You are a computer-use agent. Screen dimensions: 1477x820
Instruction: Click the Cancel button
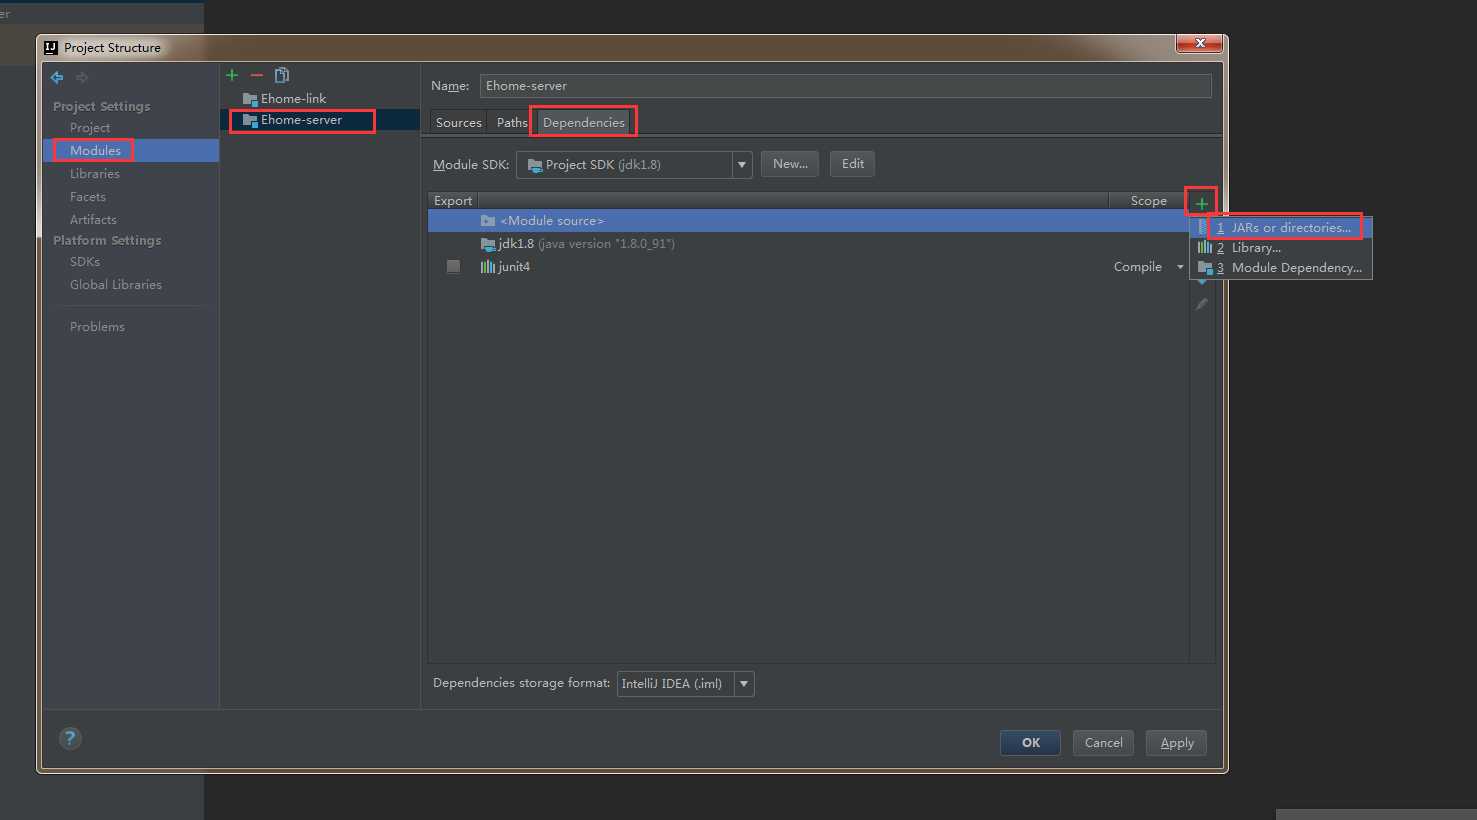pyautogui.click(x=1104, y=743)
